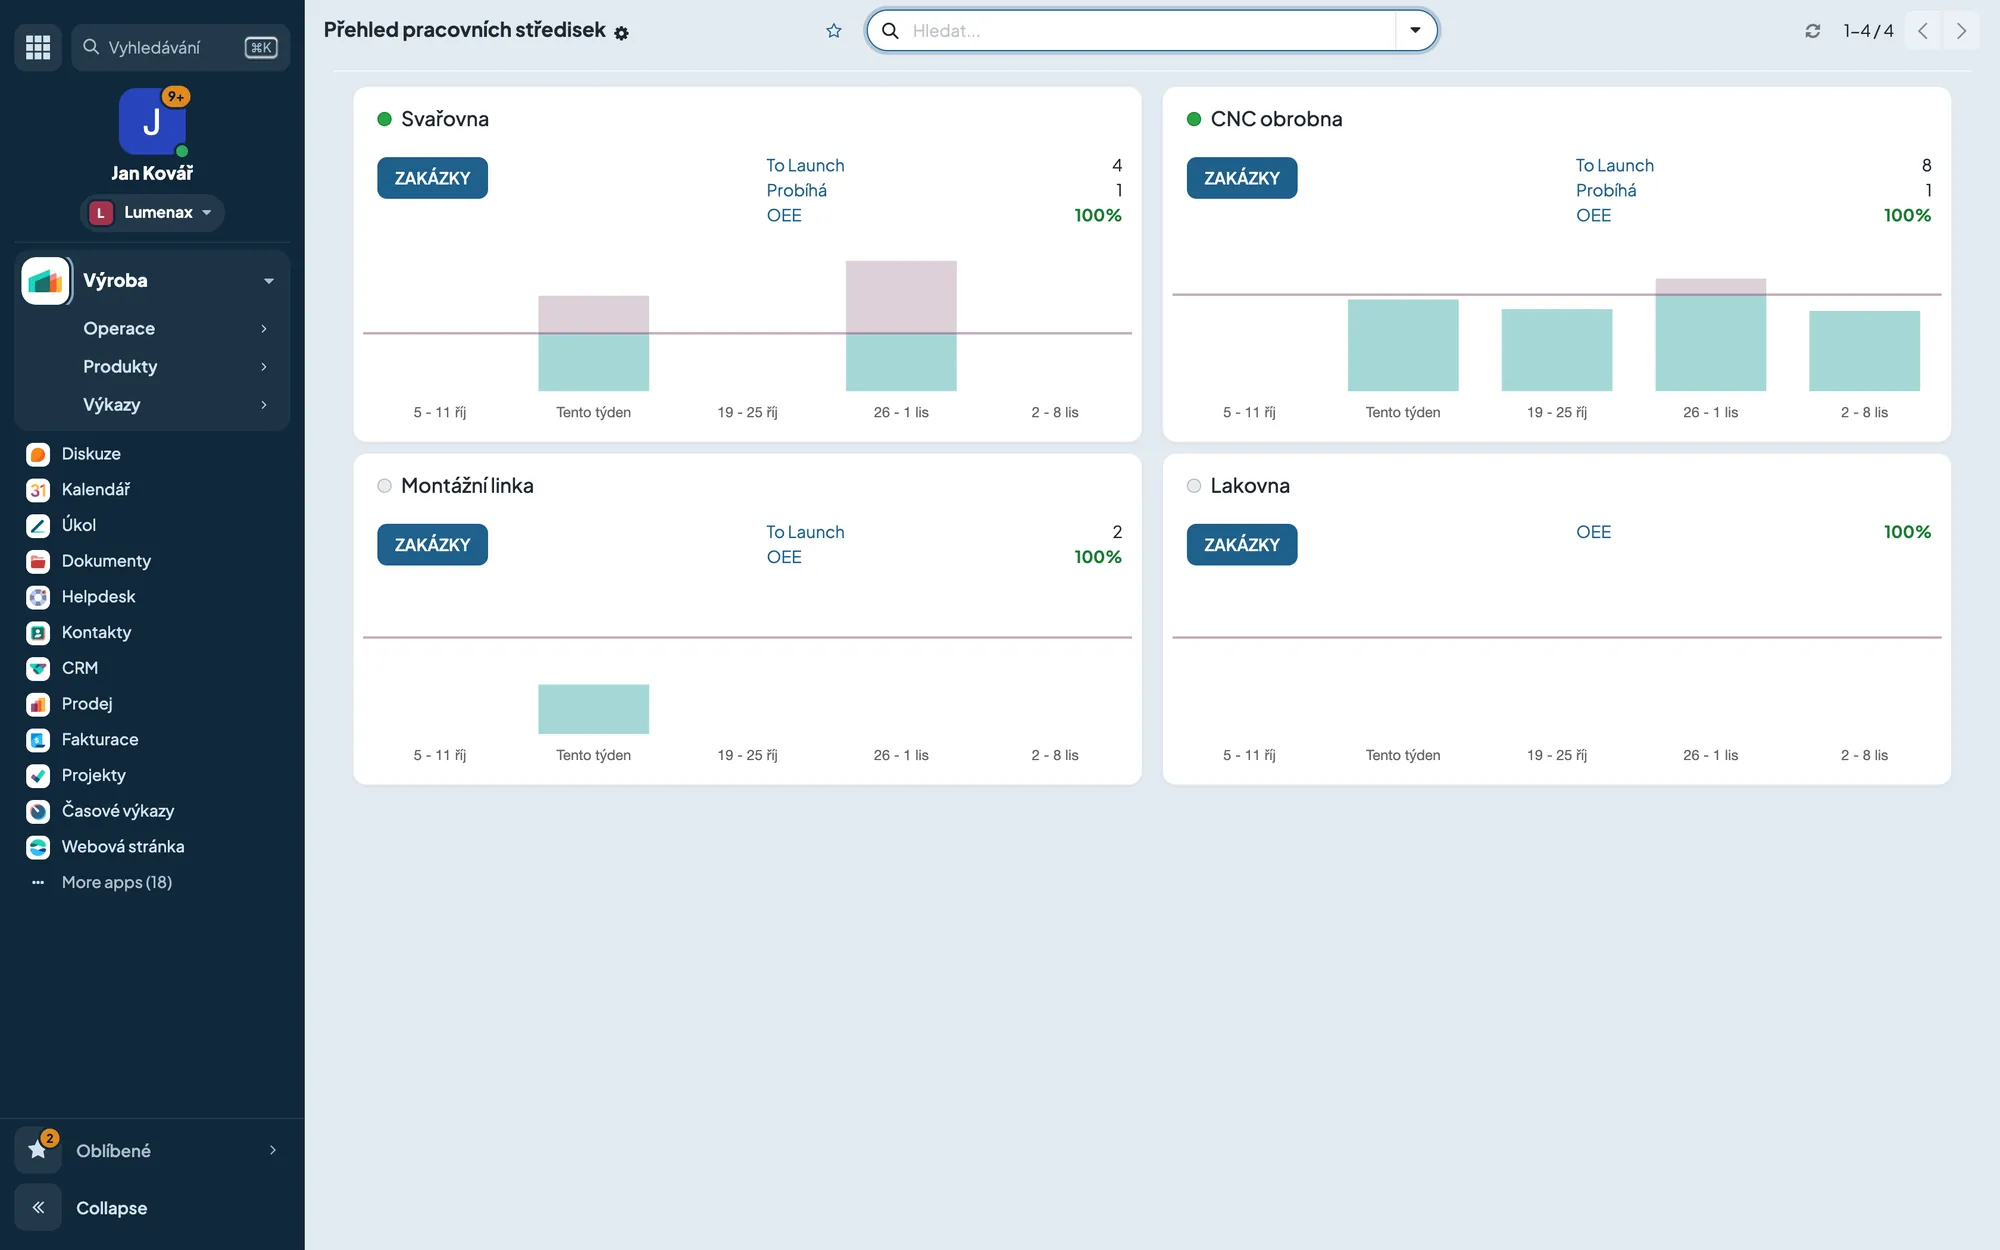Toggle the green status dot of Svařovna

[384, 119]
